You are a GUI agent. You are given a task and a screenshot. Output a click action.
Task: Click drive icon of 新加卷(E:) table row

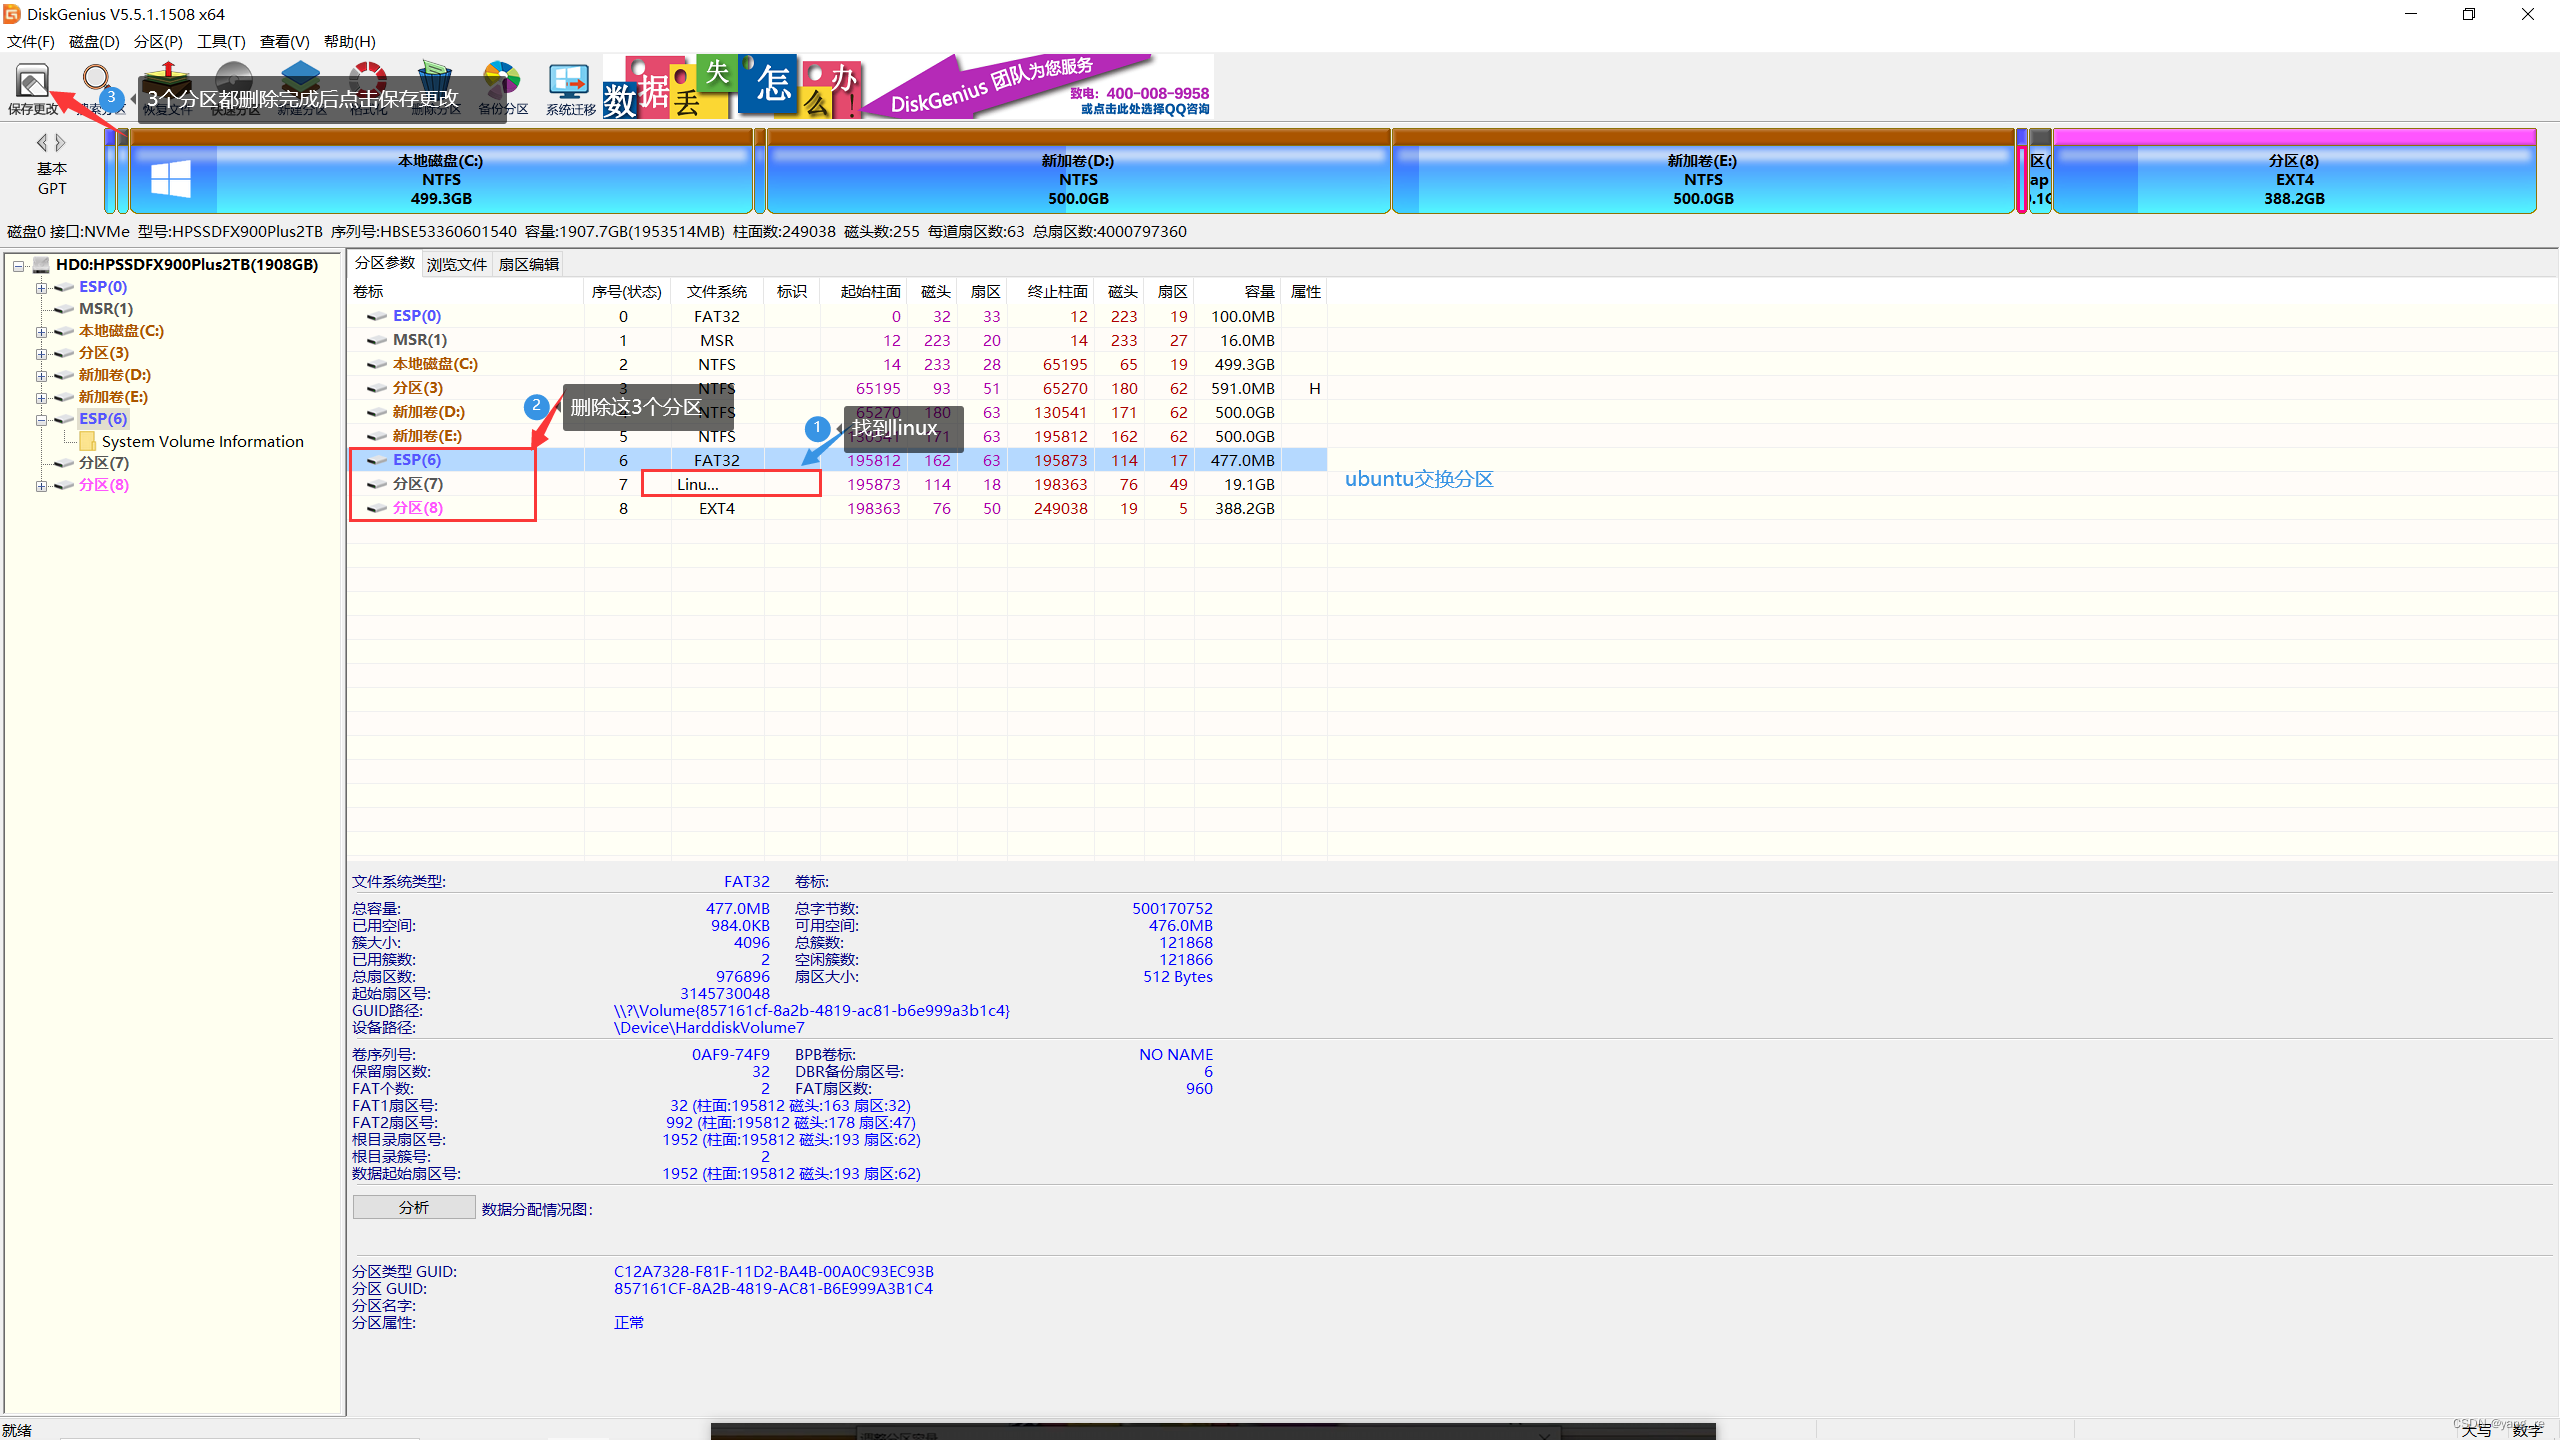point(377,436)
